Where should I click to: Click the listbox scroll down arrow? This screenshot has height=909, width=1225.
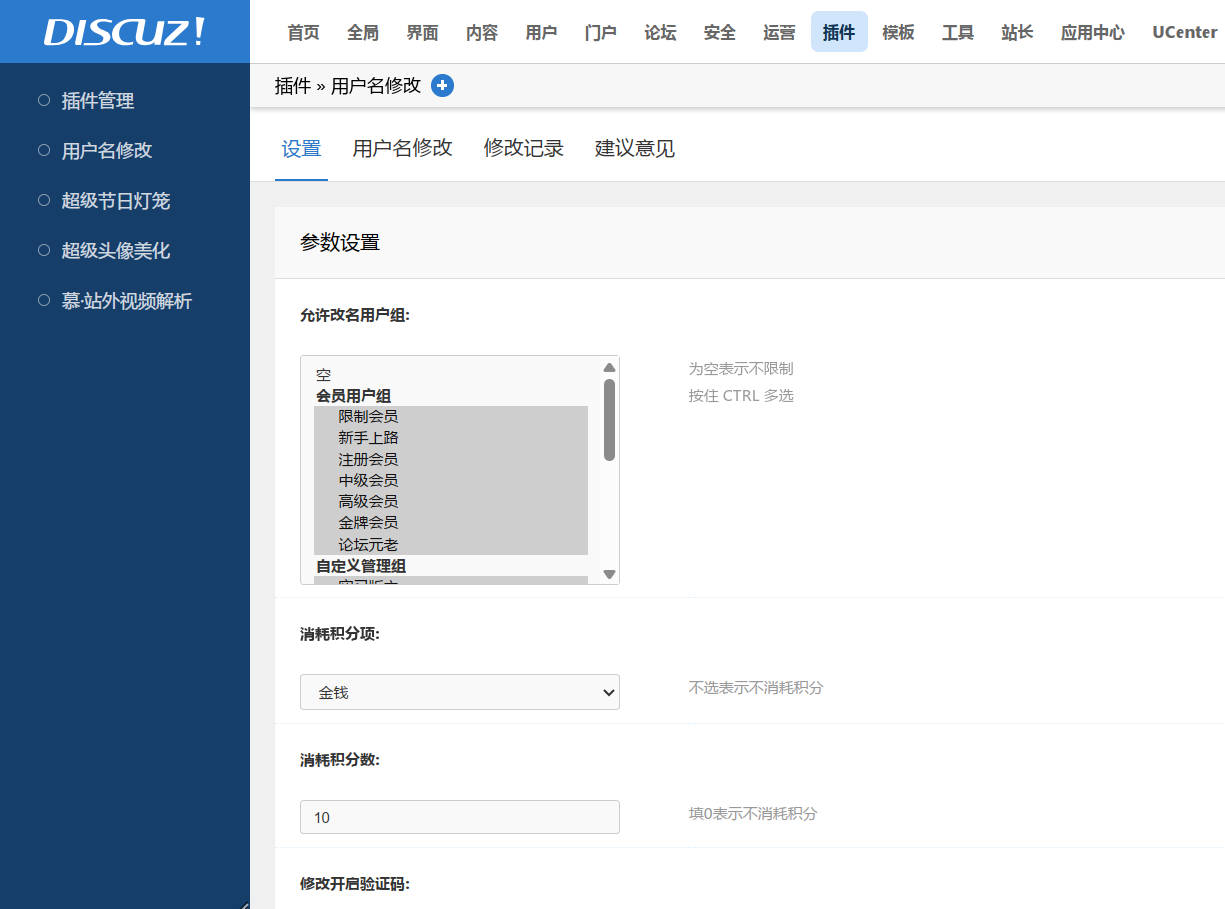pyautogui.click(x=609, y=574)
